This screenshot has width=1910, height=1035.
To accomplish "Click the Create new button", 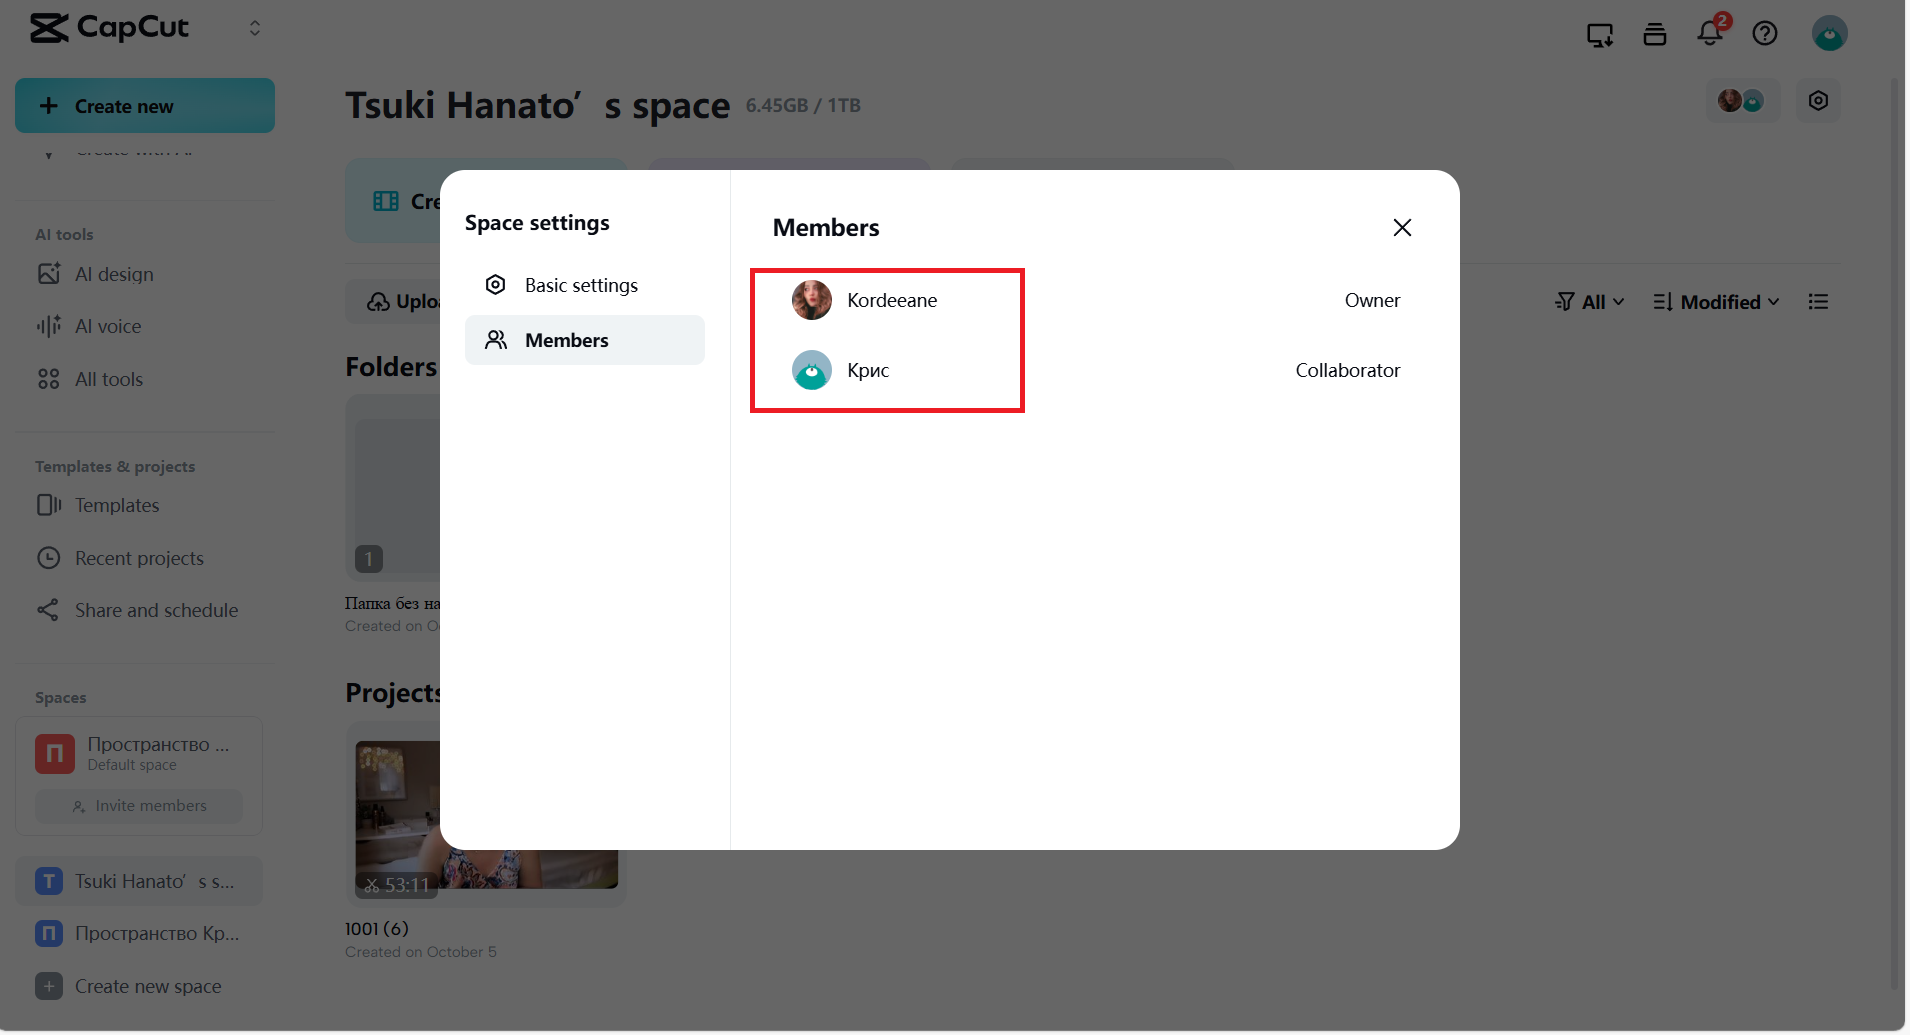I will [x=145, y=106].
